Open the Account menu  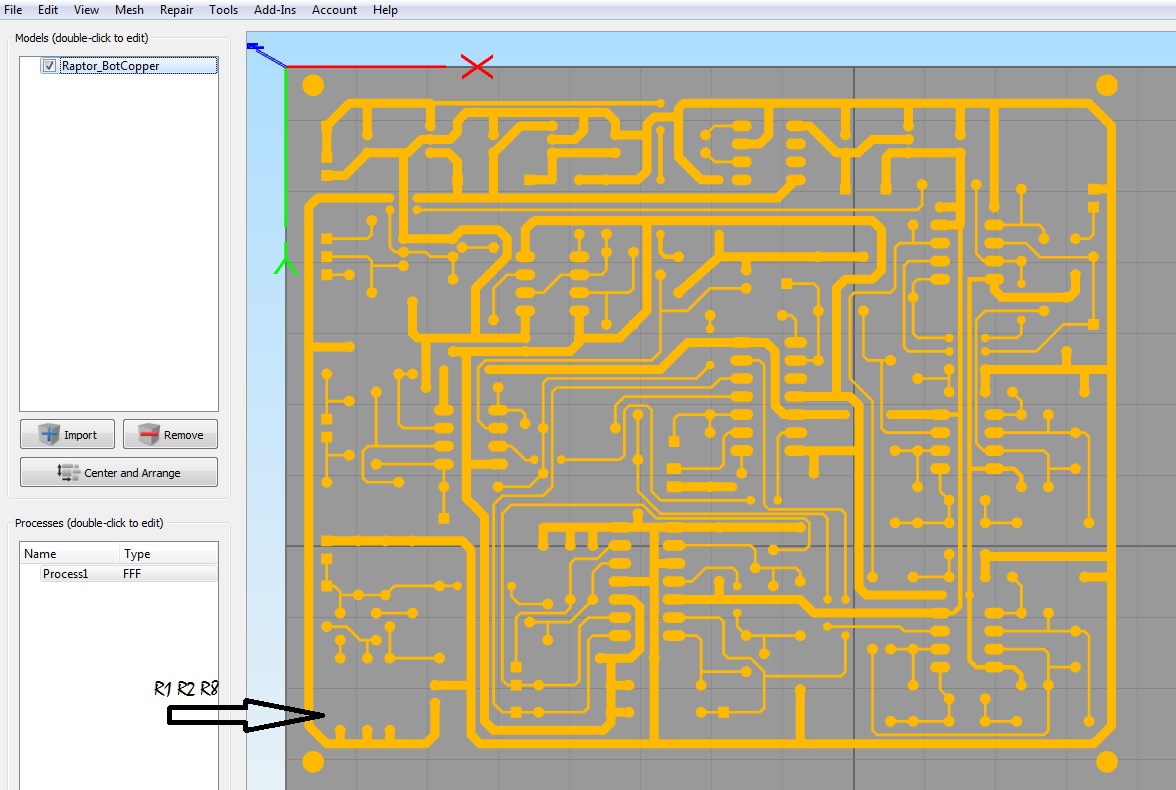[334, 10]
